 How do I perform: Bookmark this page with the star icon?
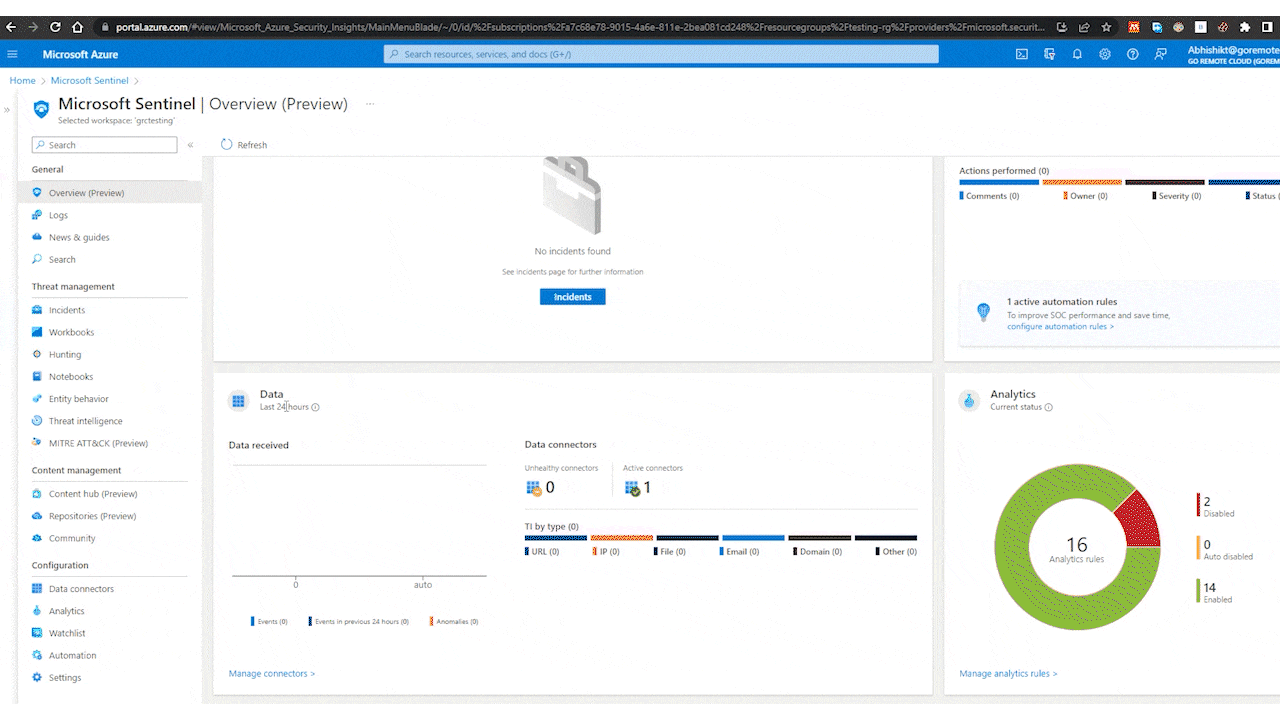[x=1106, y=27]
